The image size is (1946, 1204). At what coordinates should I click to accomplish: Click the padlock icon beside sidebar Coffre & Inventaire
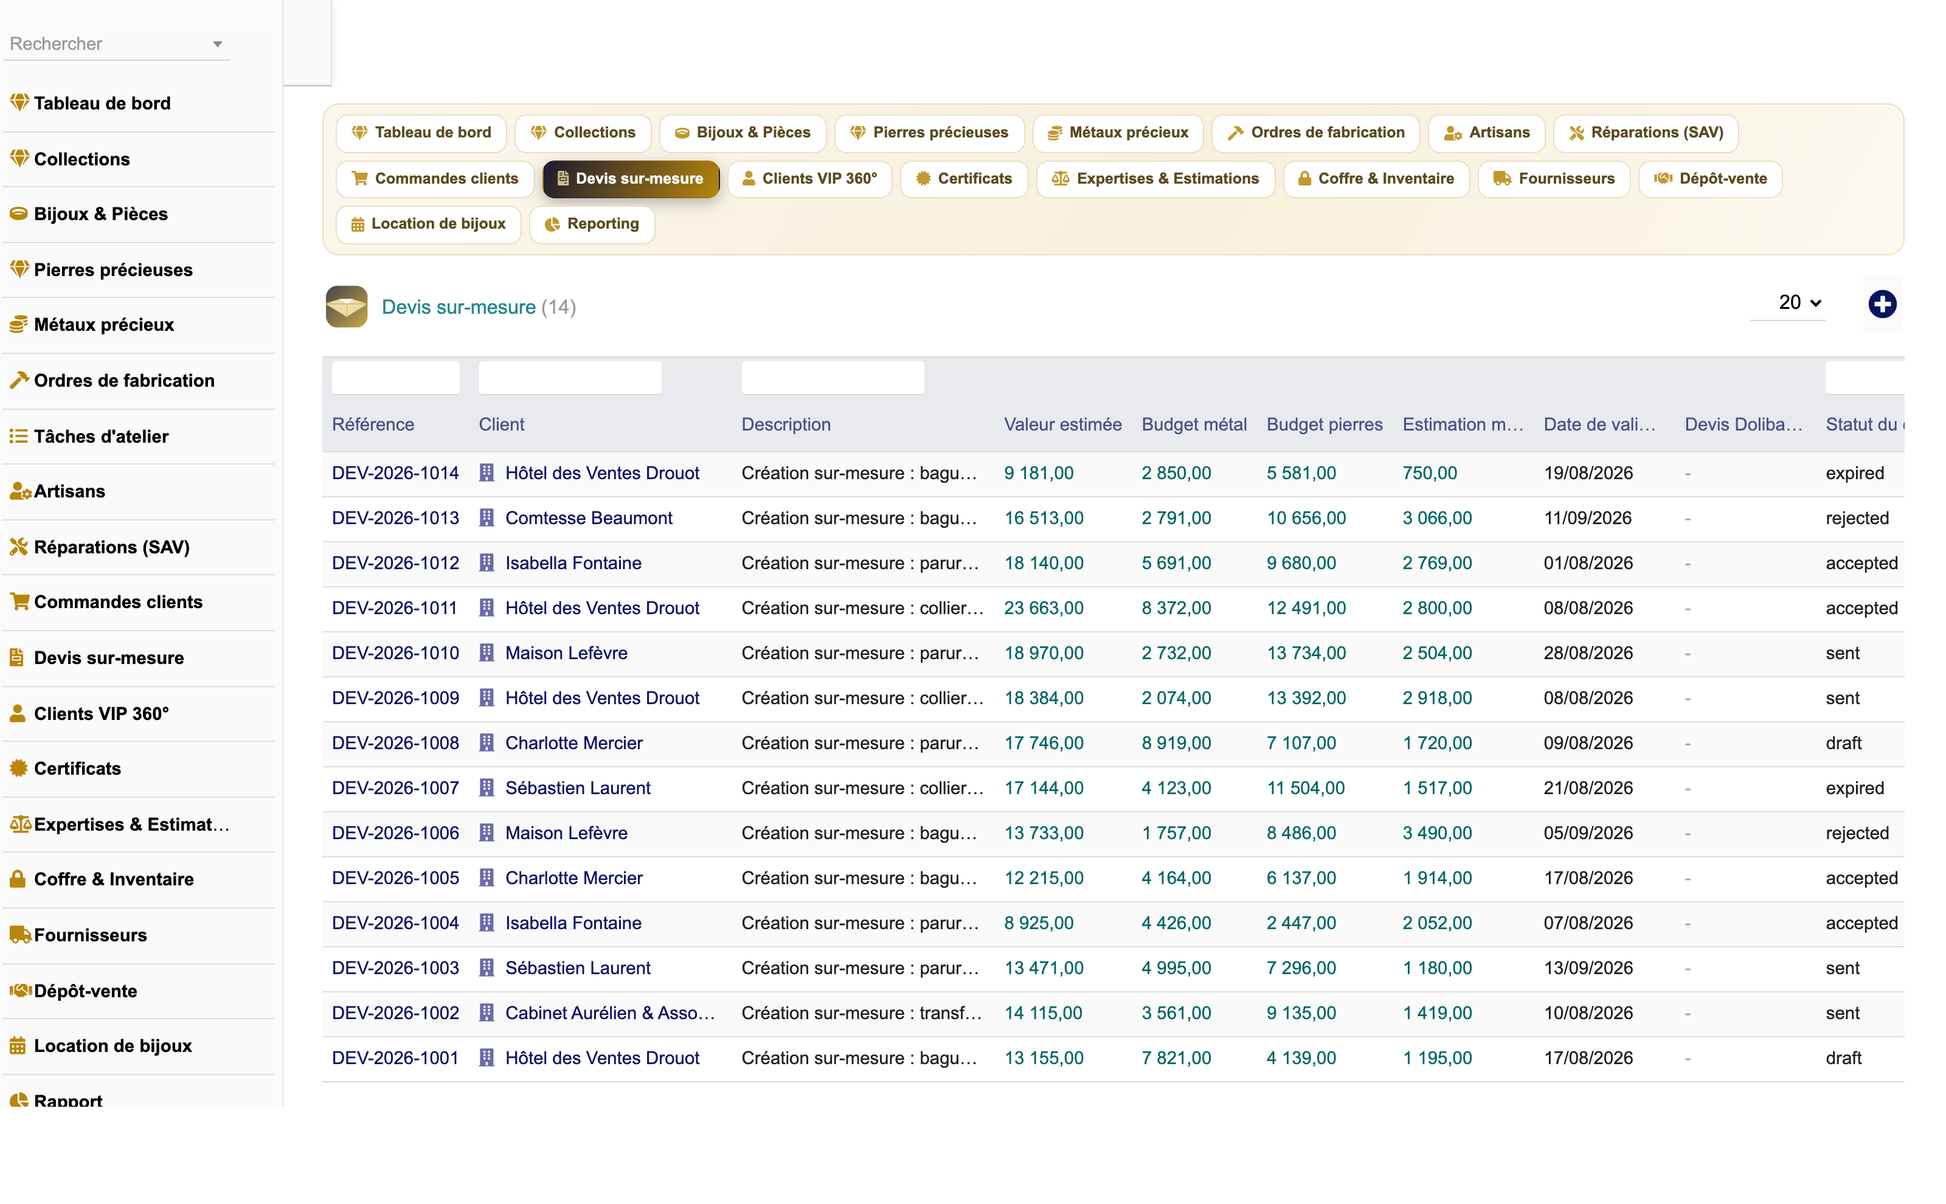pyautogui.click(x=17, y=879)
